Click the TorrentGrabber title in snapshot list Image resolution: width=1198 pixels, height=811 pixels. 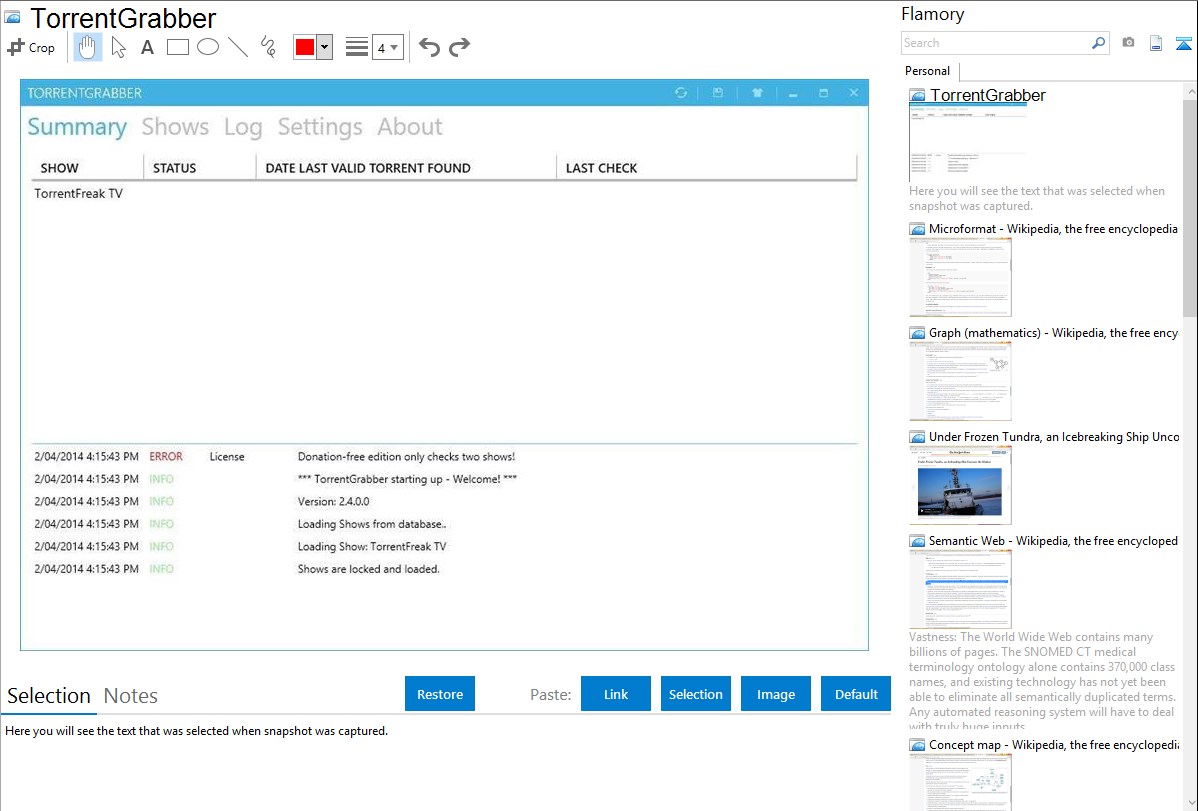point(988,96)
